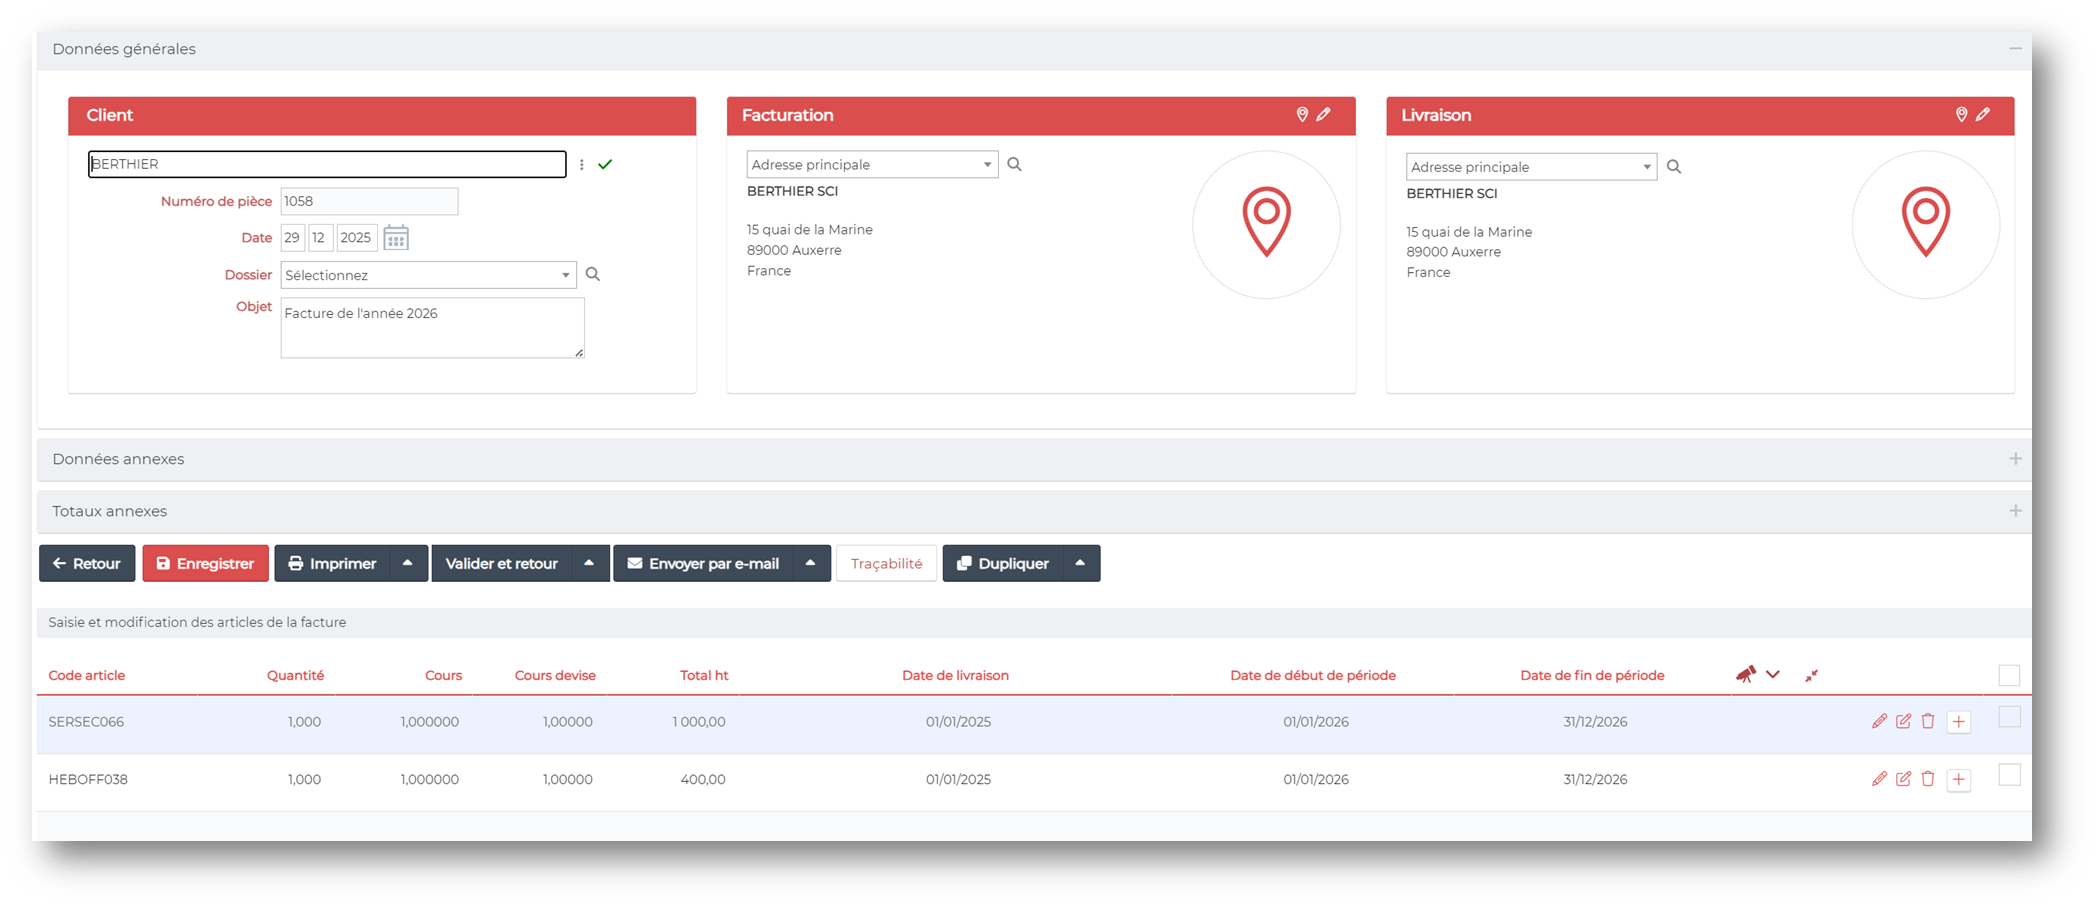Click the telescope icon in the table header
The width and height of the screenshot is (2097, 906).
tap(1745, 675)
